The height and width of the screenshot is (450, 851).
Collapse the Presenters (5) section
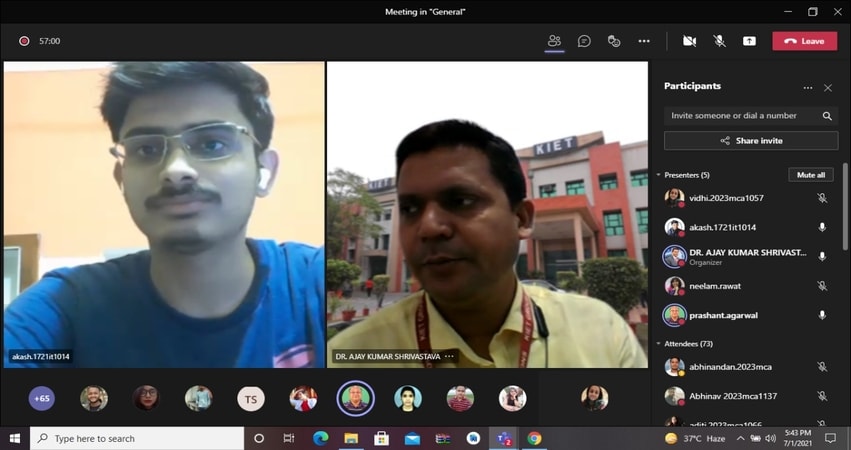[659, 175]
